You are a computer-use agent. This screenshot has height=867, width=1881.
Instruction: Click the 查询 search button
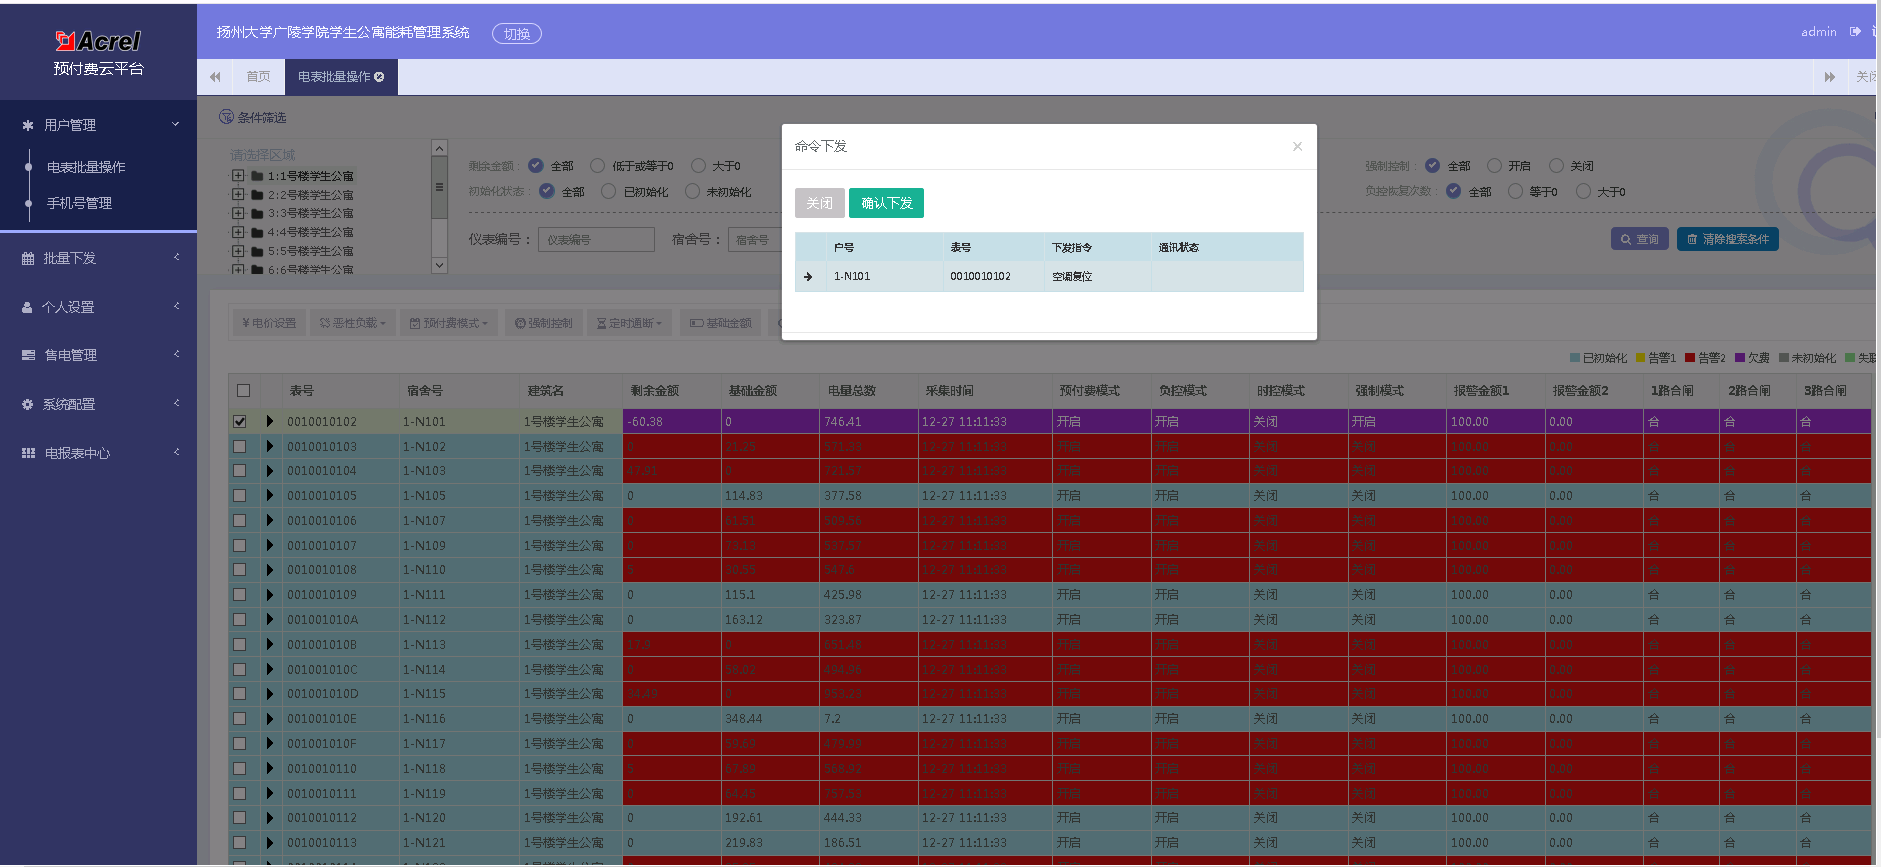pos(1639,239)
